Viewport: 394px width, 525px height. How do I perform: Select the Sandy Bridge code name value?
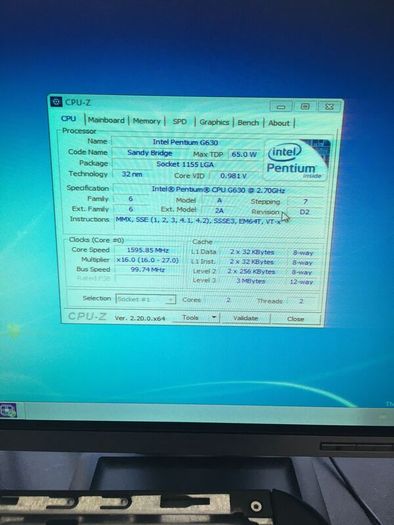(x=150, y=153)
